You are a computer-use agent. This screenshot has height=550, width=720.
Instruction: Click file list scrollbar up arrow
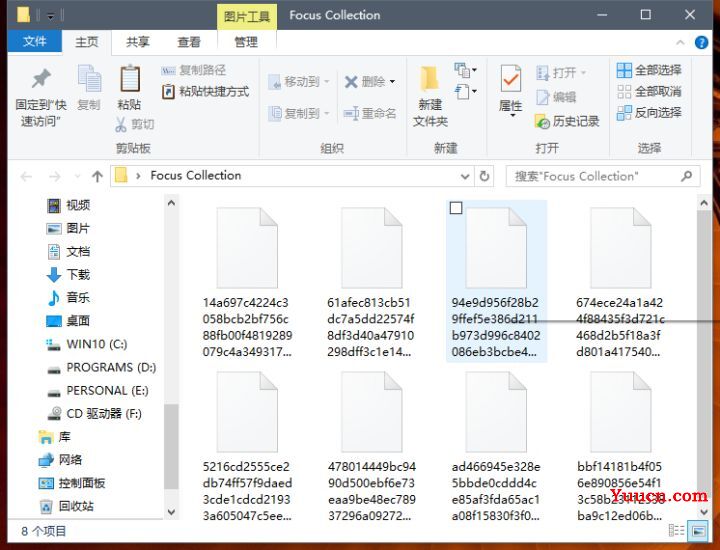coord(703,202)
